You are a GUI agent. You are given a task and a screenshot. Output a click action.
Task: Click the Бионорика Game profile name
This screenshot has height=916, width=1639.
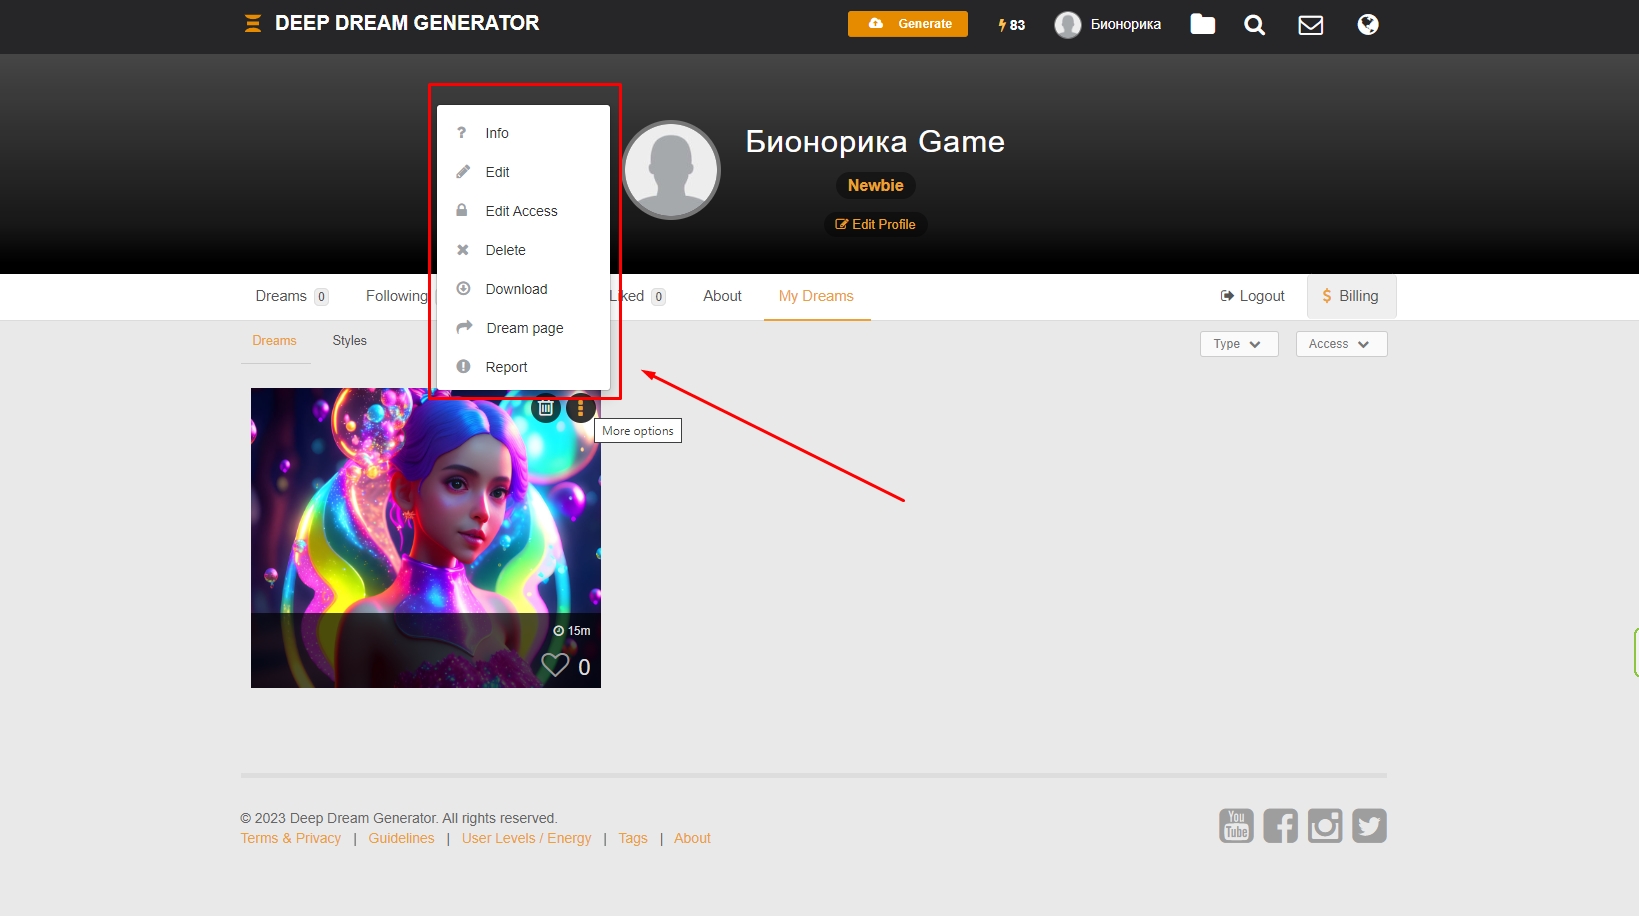coord(875,142)
